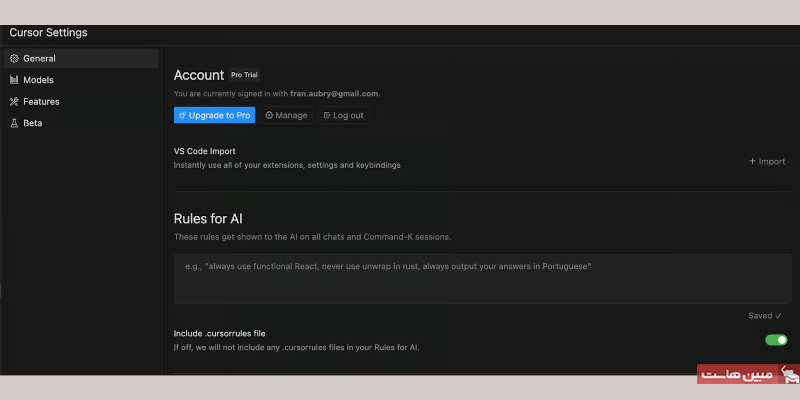Toggle the Include .cursorrules file switch

tap(776, 340)
